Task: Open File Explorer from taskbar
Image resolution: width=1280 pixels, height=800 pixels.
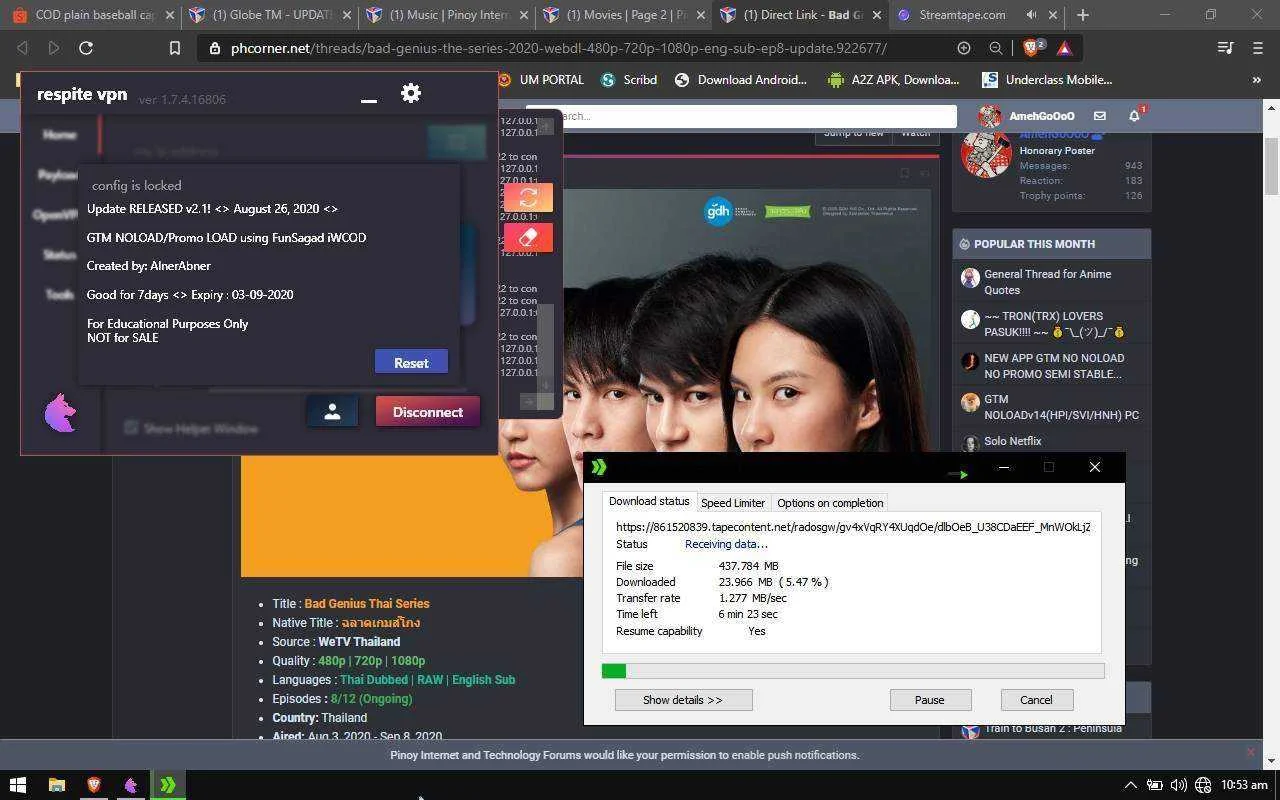Action: [56, 785]
